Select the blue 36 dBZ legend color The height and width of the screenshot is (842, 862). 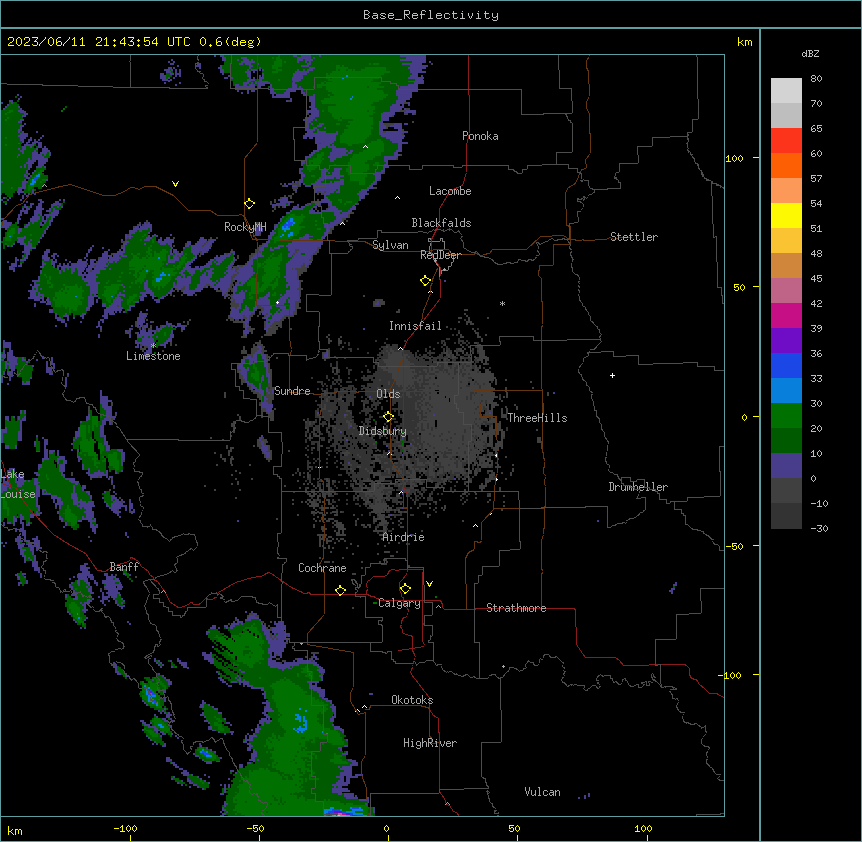[786, 365]
